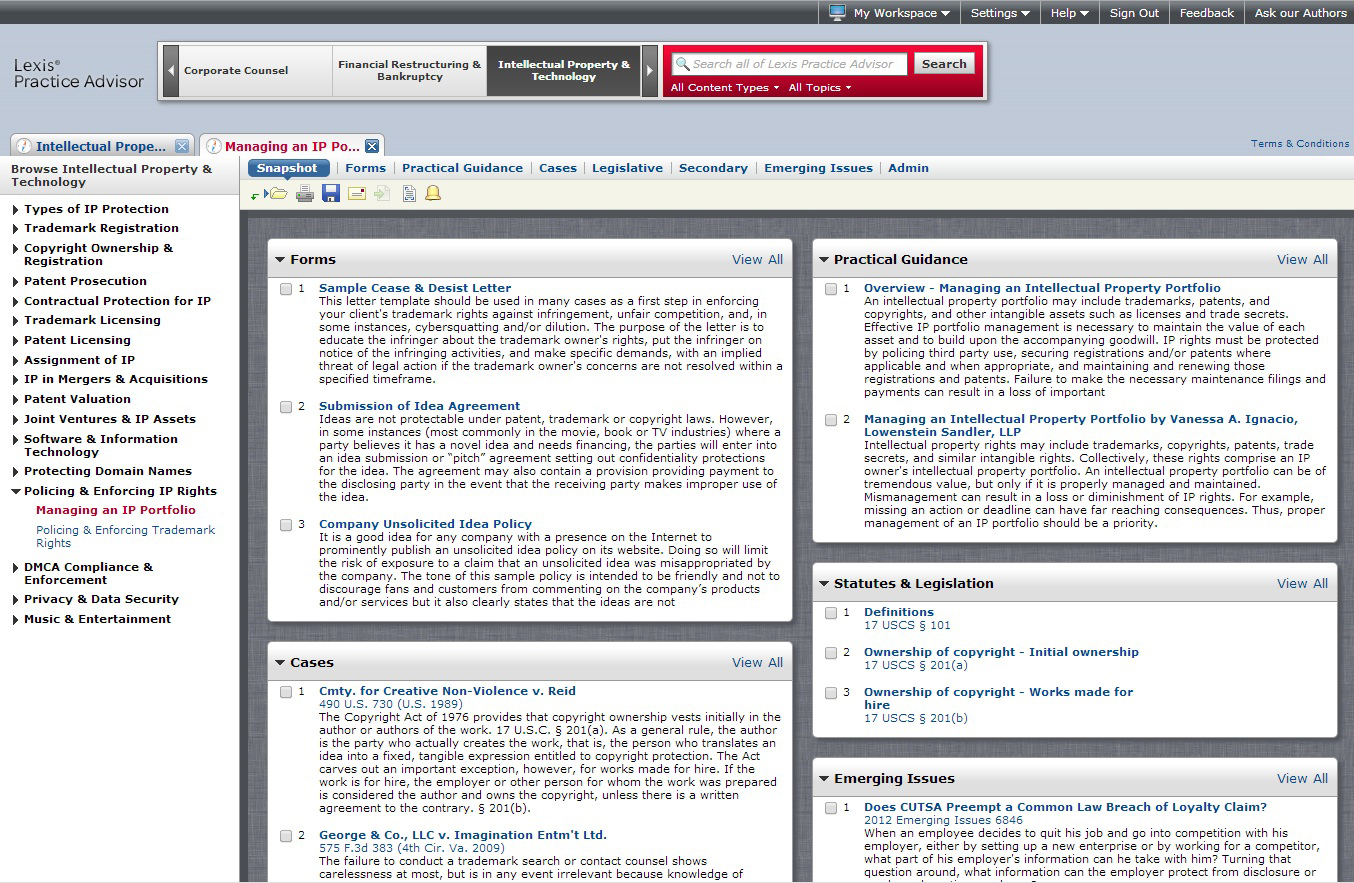
Task: Click the envelope email icon
Action: pyautogui.click(x=356, y=194)
